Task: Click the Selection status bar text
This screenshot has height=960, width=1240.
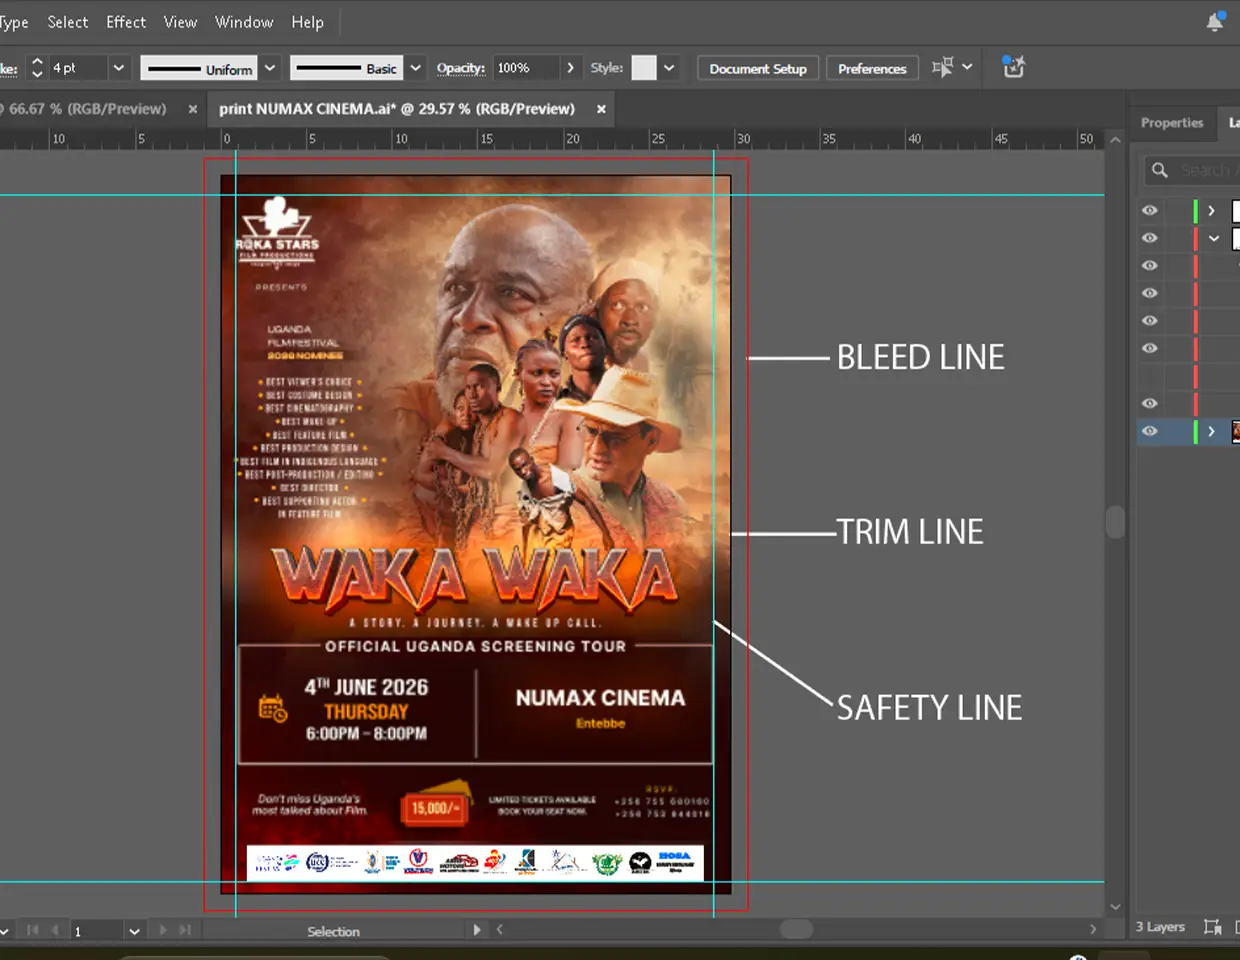Action: click(x=333, y=931)
